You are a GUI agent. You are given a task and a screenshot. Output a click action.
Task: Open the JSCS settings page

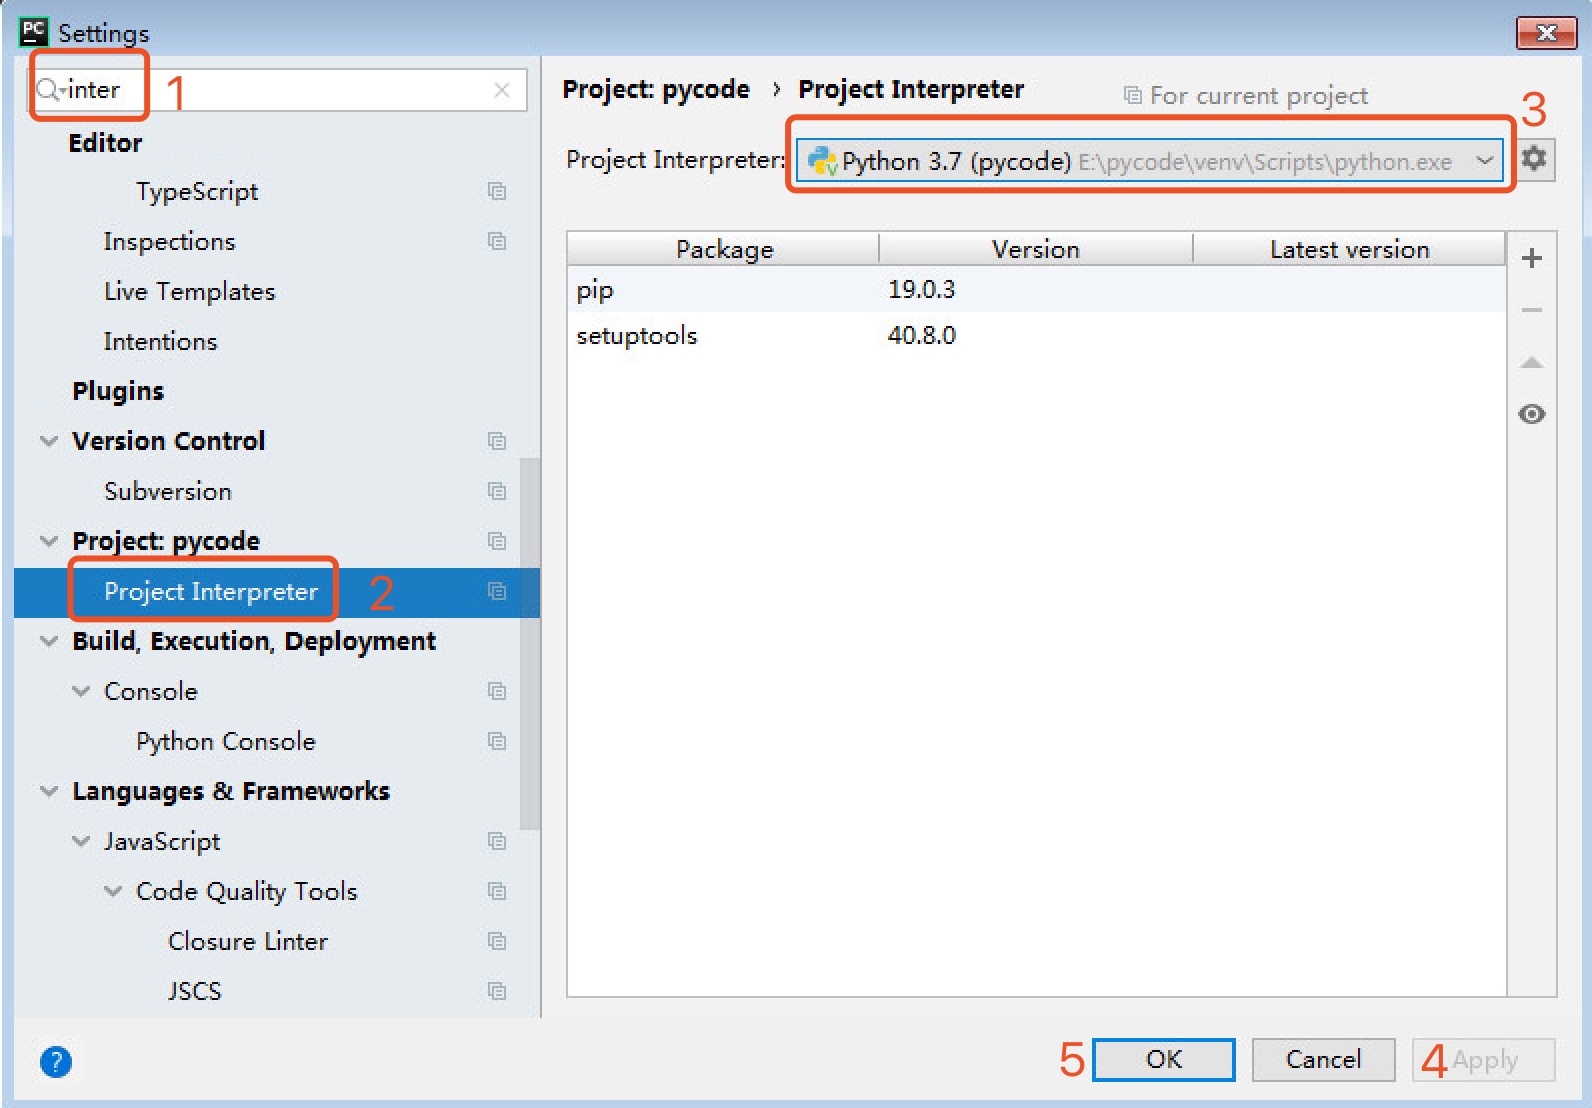point(194,991)
